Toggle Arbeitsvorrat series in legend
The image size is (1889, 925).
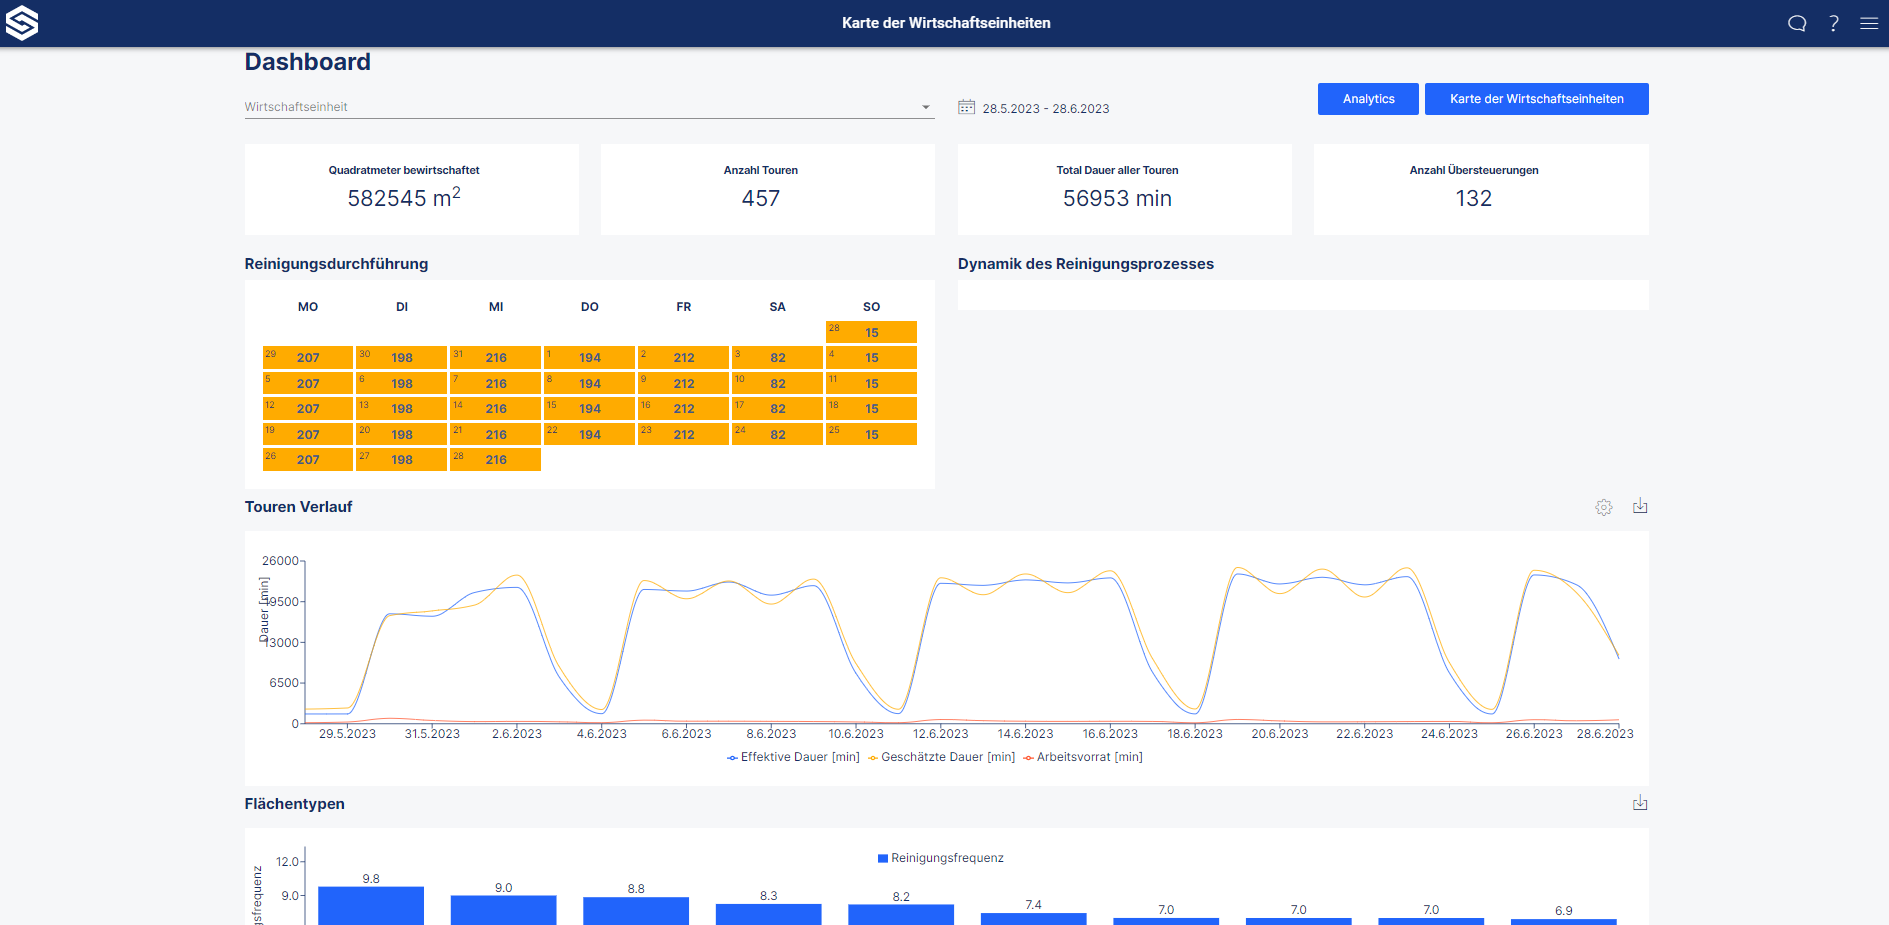tap(1083, 757)
